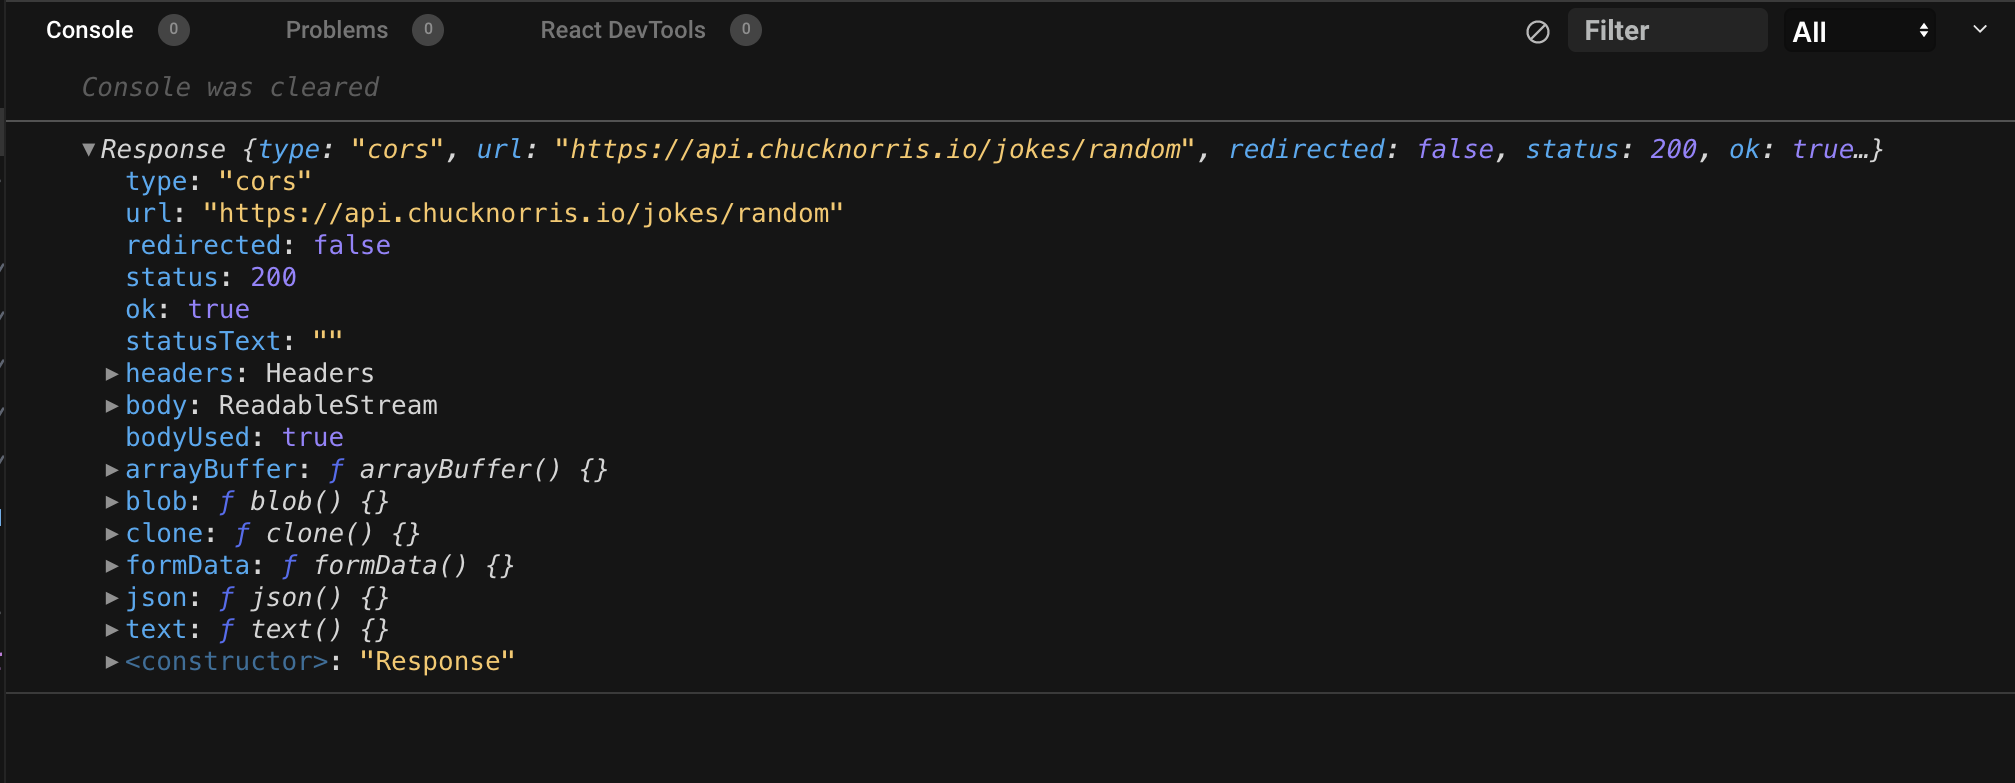Click the React DevTools count badge
The height and width of the screenshot is (783, 2015).
coord(745,30)
